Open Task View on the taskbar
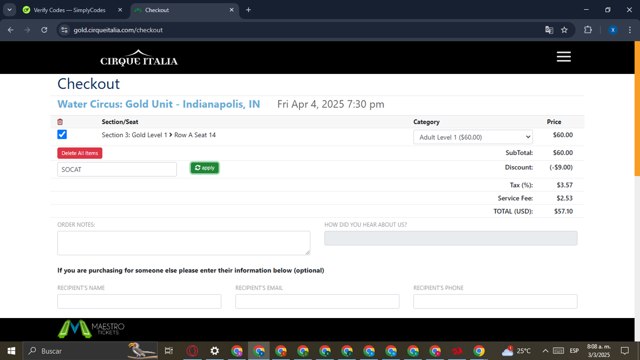 [x=169, y=351]
